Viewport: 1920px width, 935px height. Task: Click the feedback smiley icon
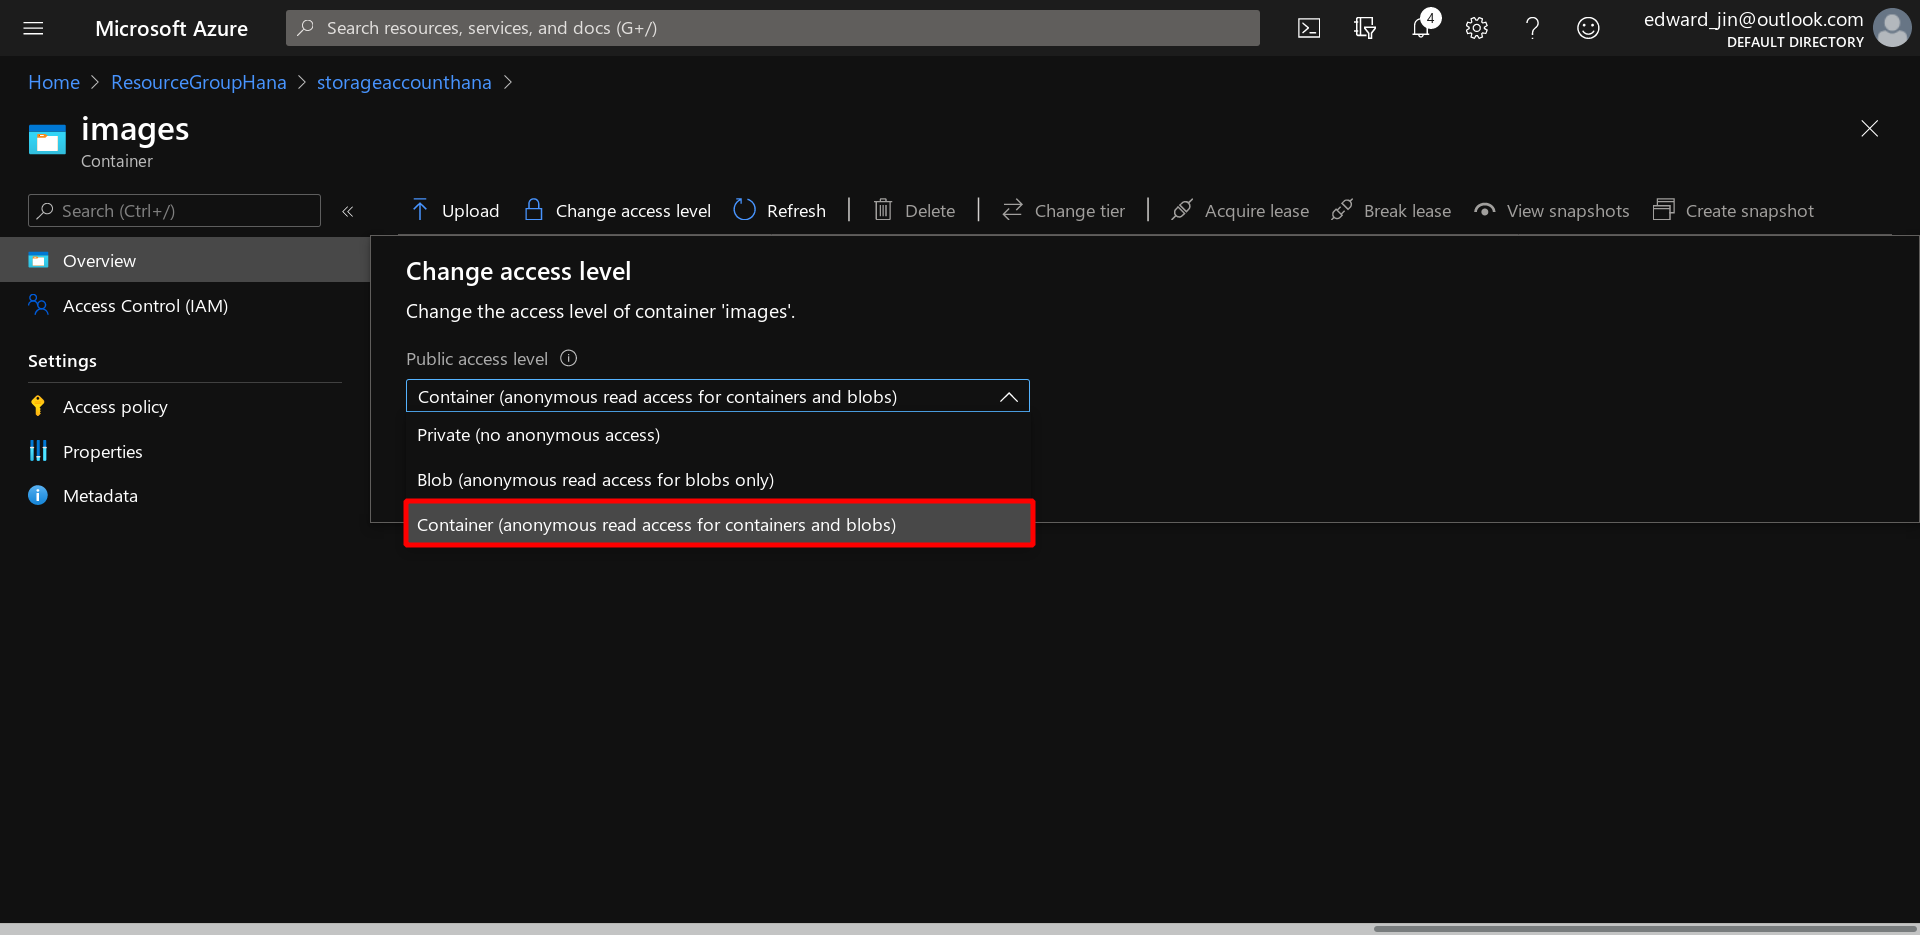coord(1588,28)
